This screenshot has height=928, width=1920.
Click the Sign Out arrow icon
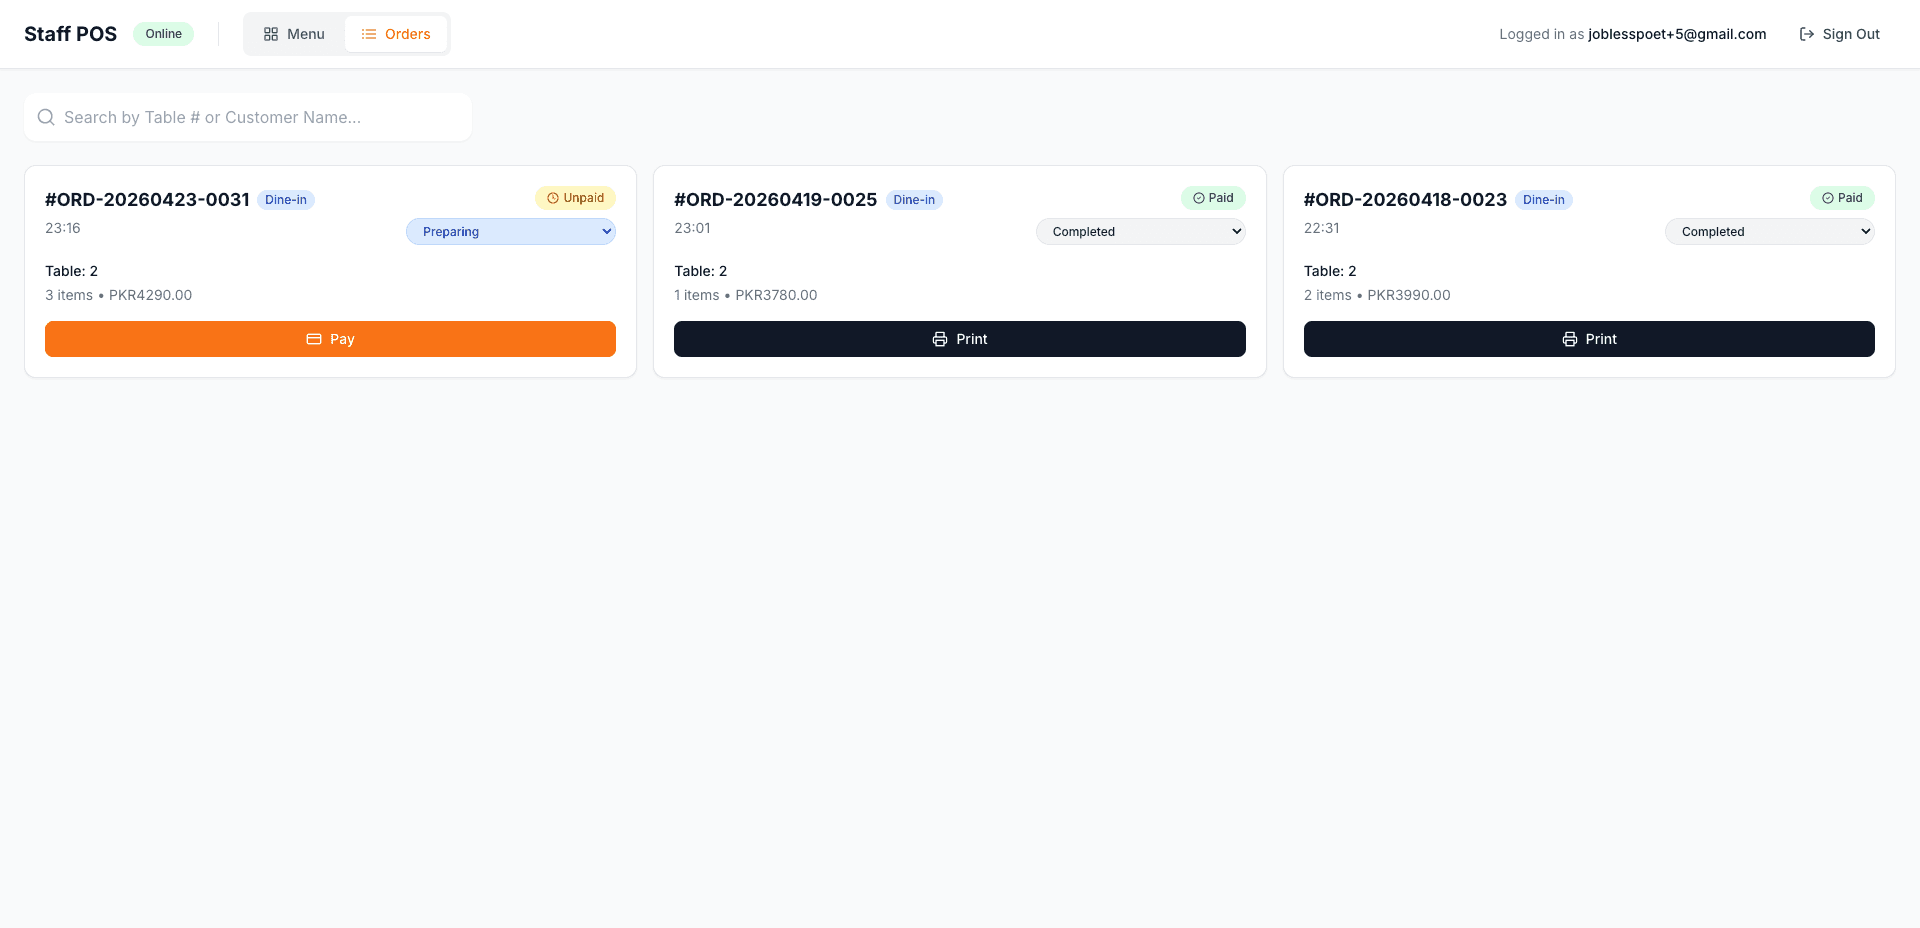click(x=1807, y=34)
